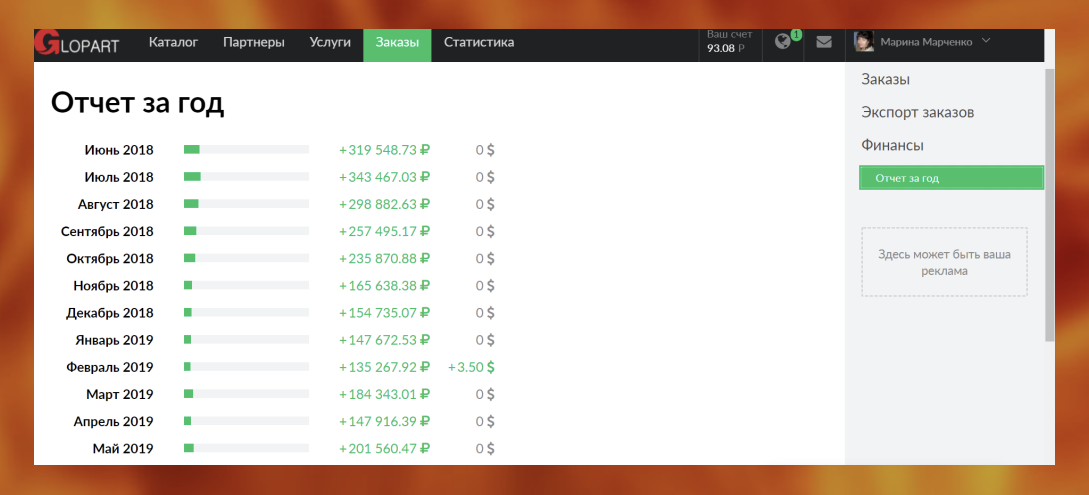Go to the Партнеры menu item
The height and width of the screenshot is (495, 1089).
tap(253, 42)
